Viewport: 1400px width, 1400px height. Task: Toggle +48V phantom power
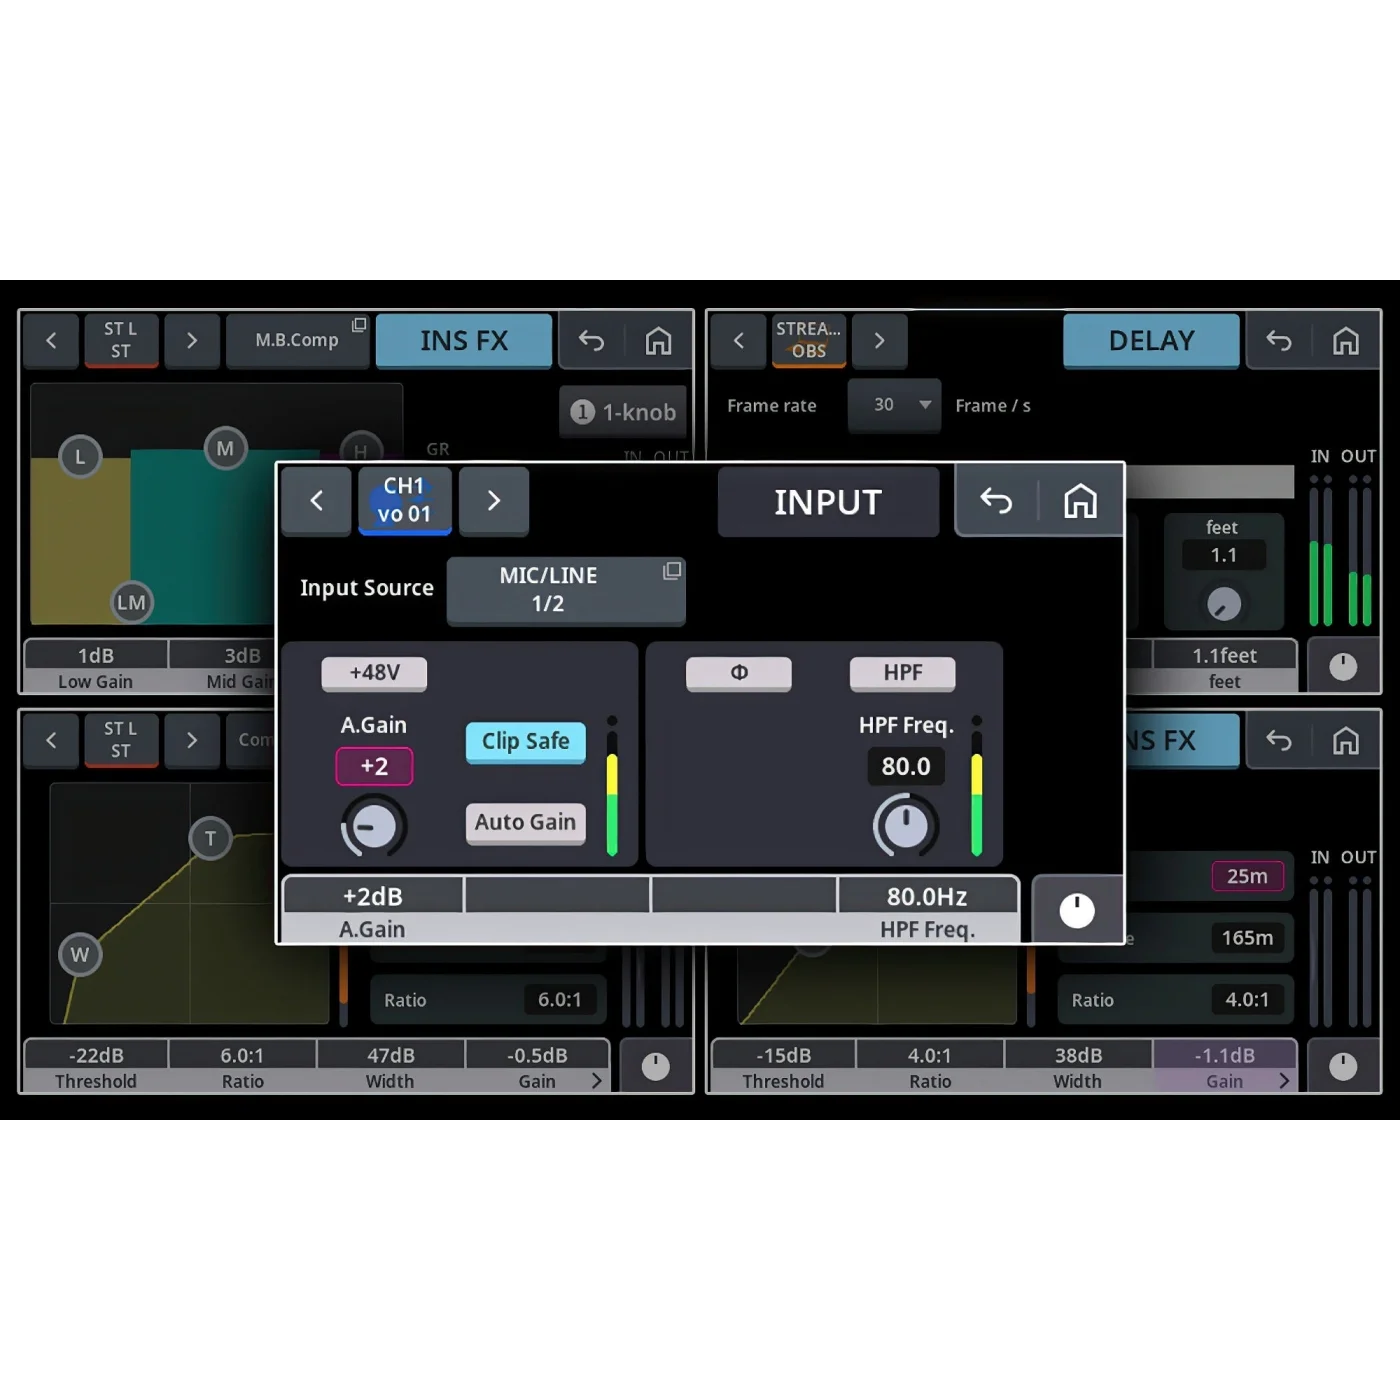[x=374, y=673]
